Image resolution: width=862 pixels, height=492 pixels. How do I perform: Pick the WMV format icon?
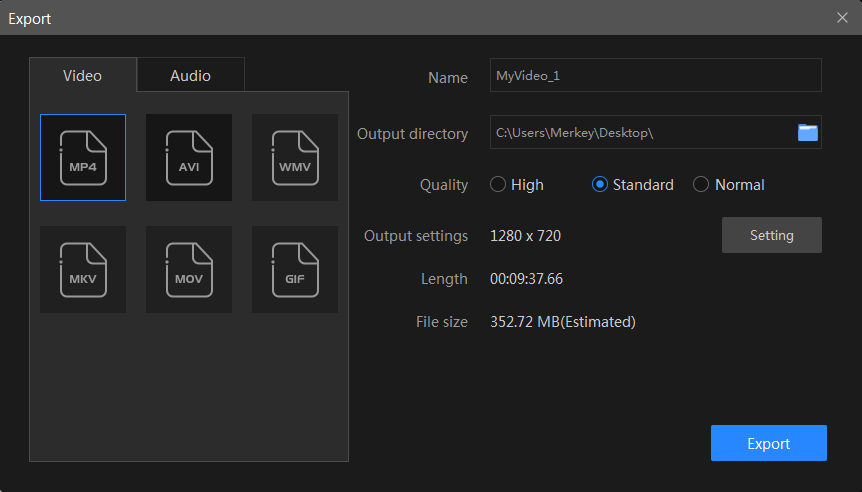tap(295, 157)
